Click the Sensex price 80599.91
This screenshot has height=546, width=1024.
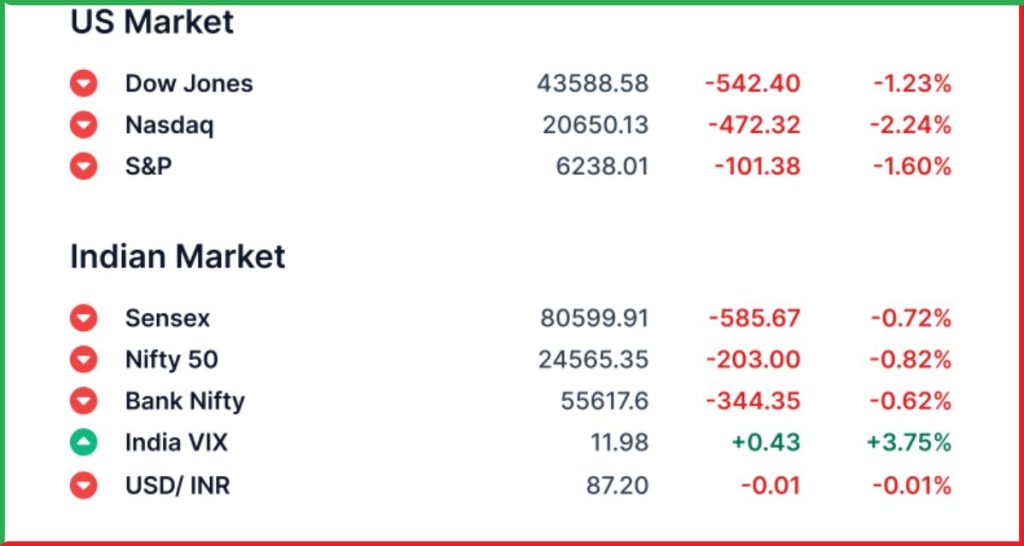click(594, 318)
